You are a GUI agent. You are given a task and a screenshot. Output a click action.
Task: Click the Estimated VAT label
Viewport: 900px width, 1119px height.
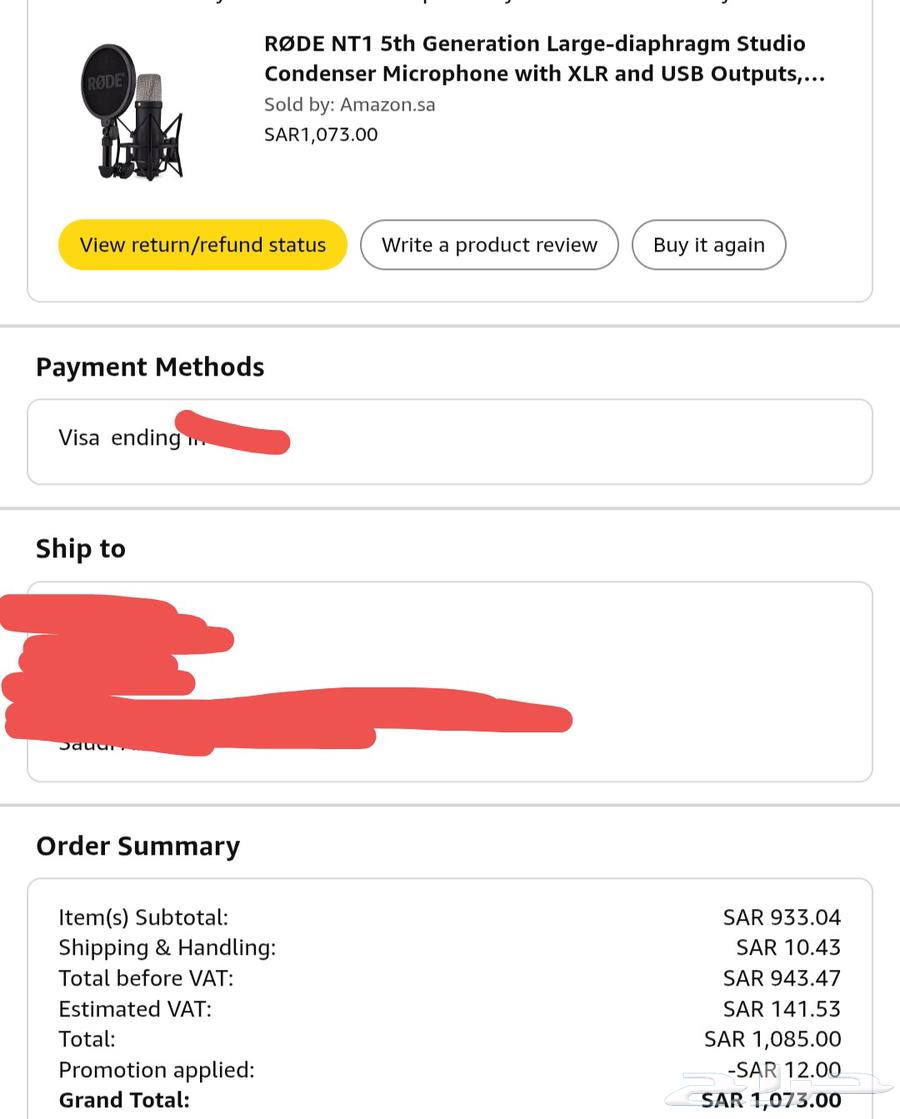tap(135, 1009)
